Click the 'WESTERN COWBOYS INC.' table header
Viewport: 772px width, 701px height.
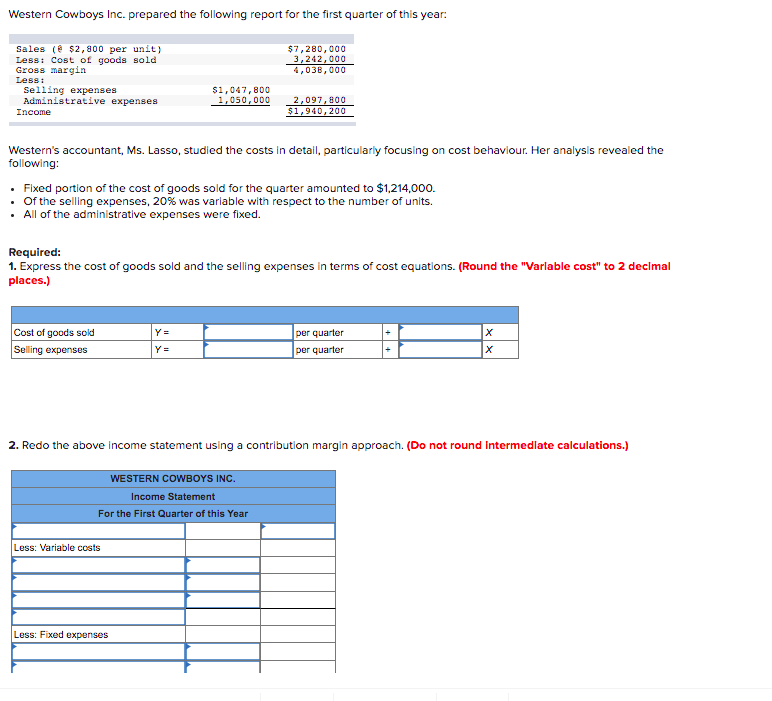click(173, 478)
